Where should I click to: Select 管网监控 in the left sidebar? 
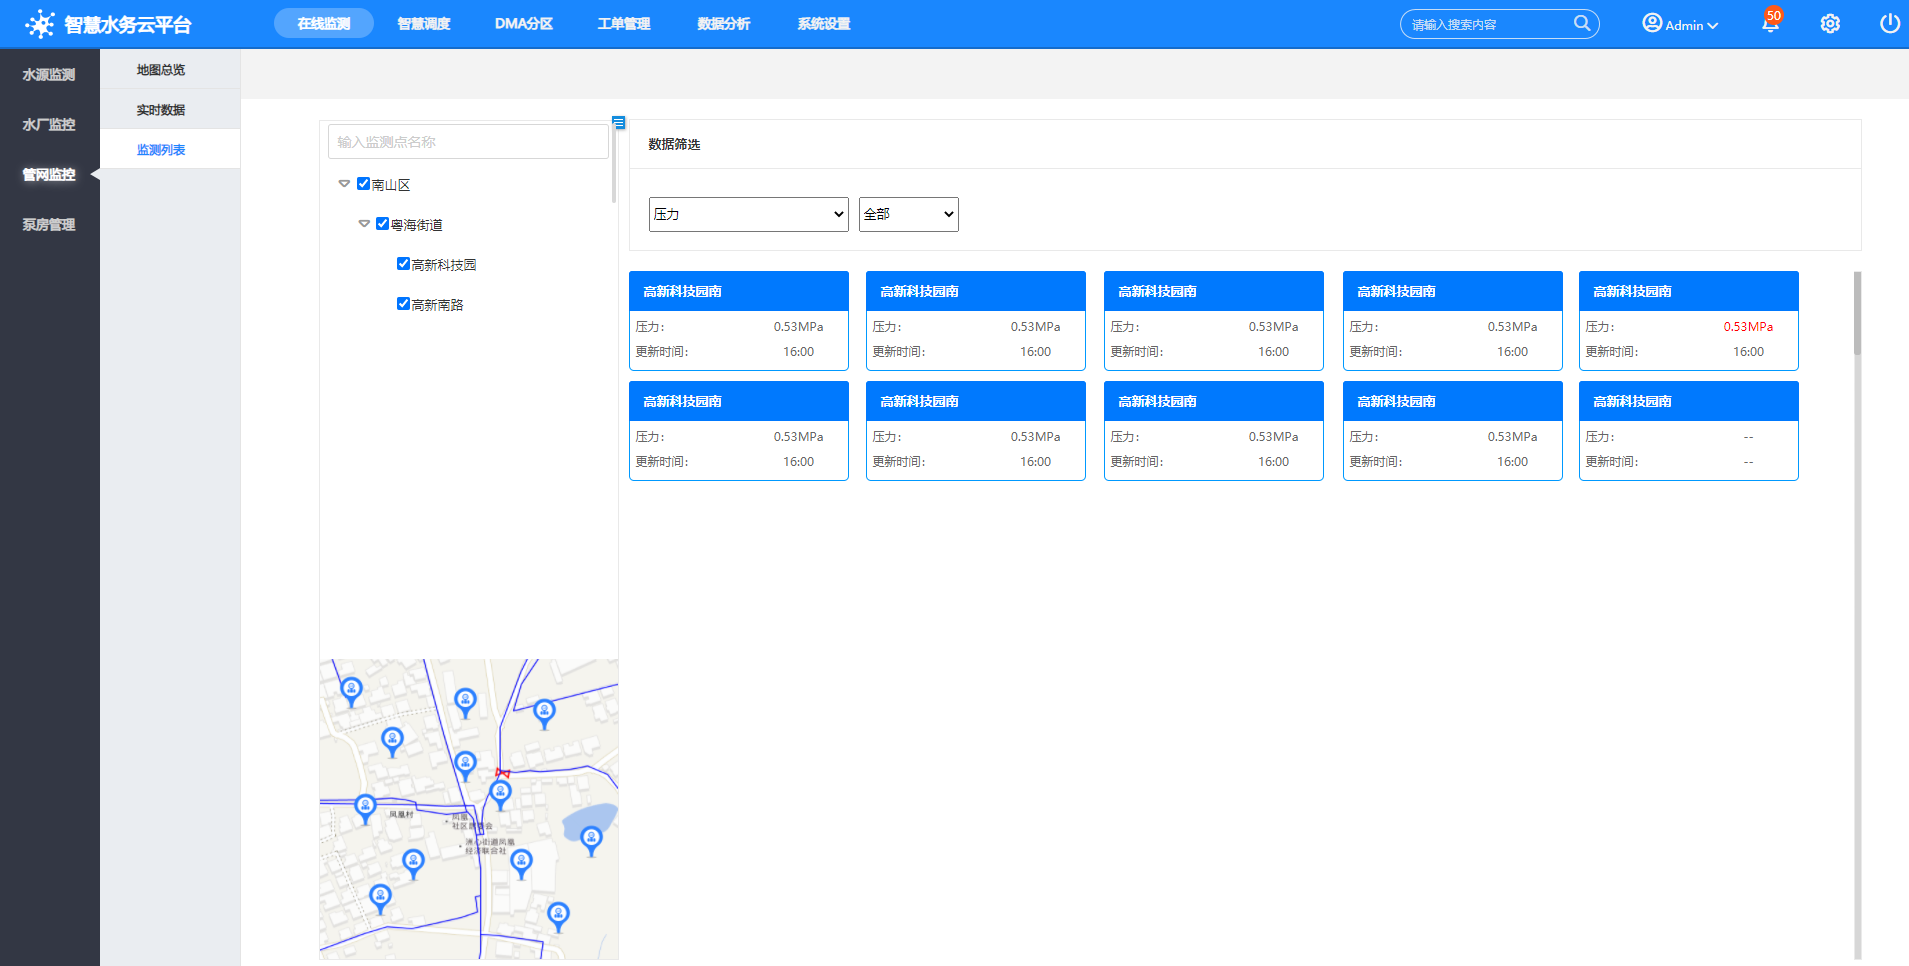point(49,174)
